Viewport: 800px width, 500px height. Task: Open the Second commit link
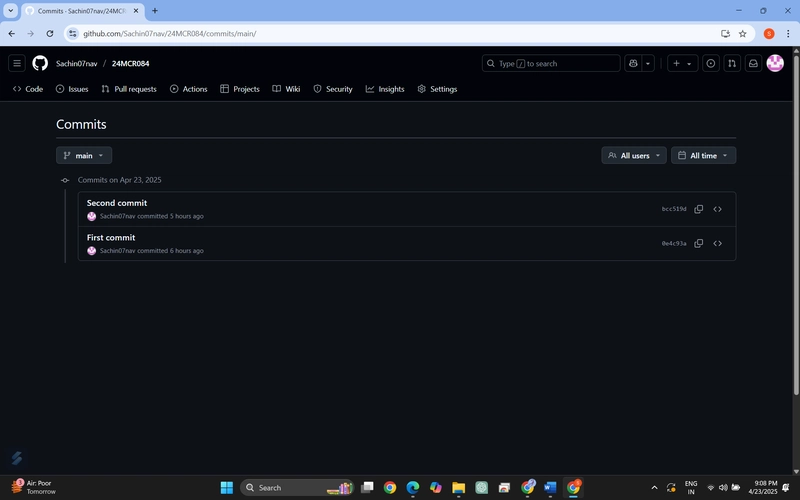click(117, 203)
